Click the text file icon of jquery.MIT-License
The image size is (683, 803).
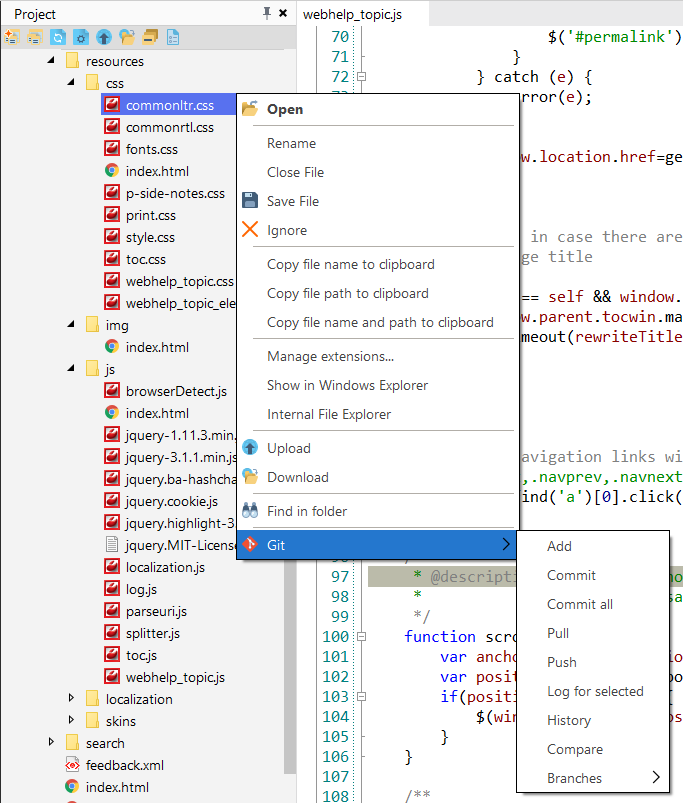click(112, 544)
